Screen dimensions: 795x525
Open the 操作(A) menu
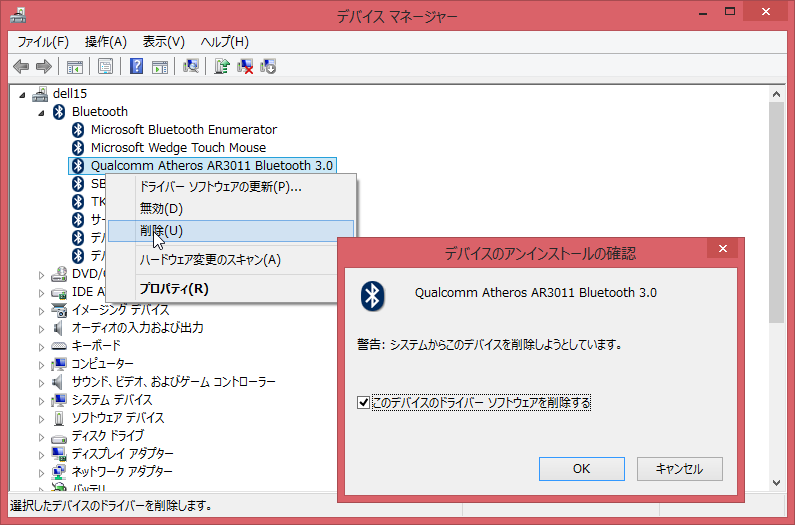(105, 42)
